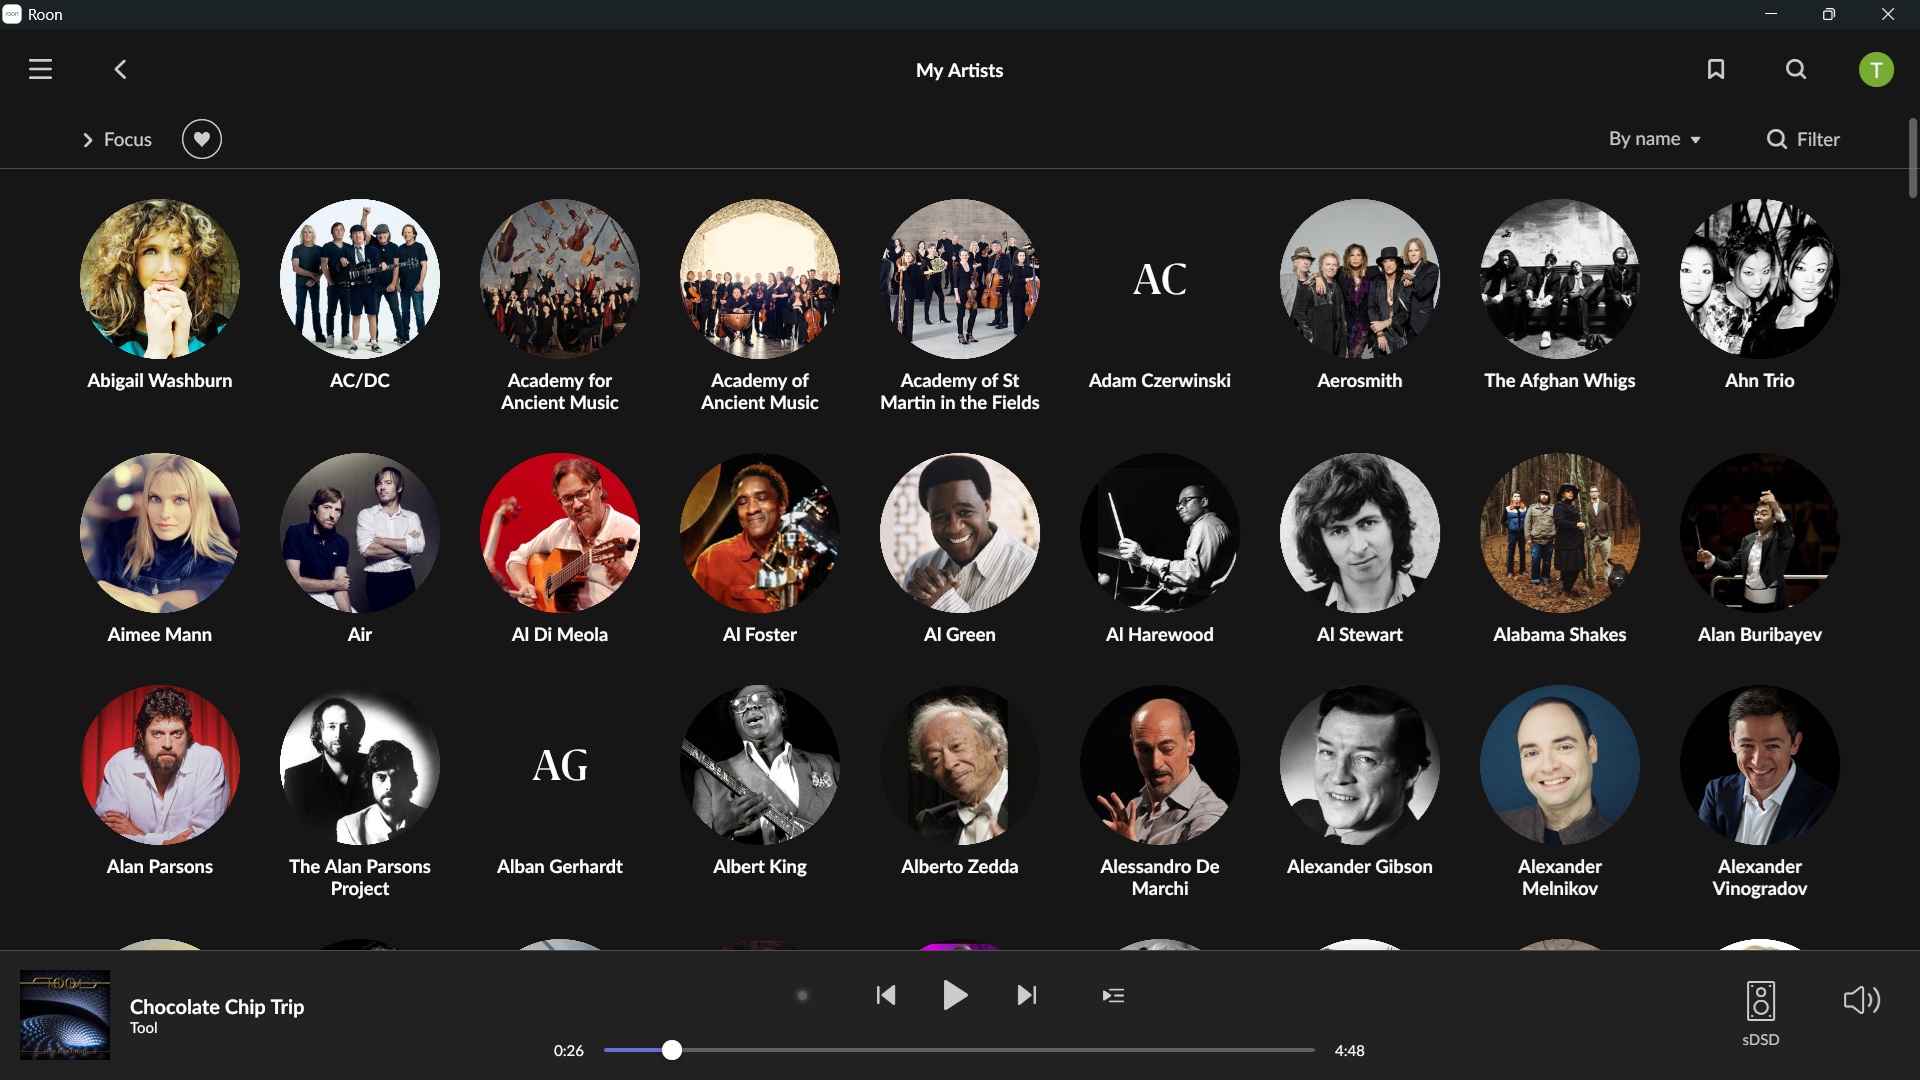The image size is (1920, 1080).
Task: Skip to the next track
Action: (x=1027, y=995)
